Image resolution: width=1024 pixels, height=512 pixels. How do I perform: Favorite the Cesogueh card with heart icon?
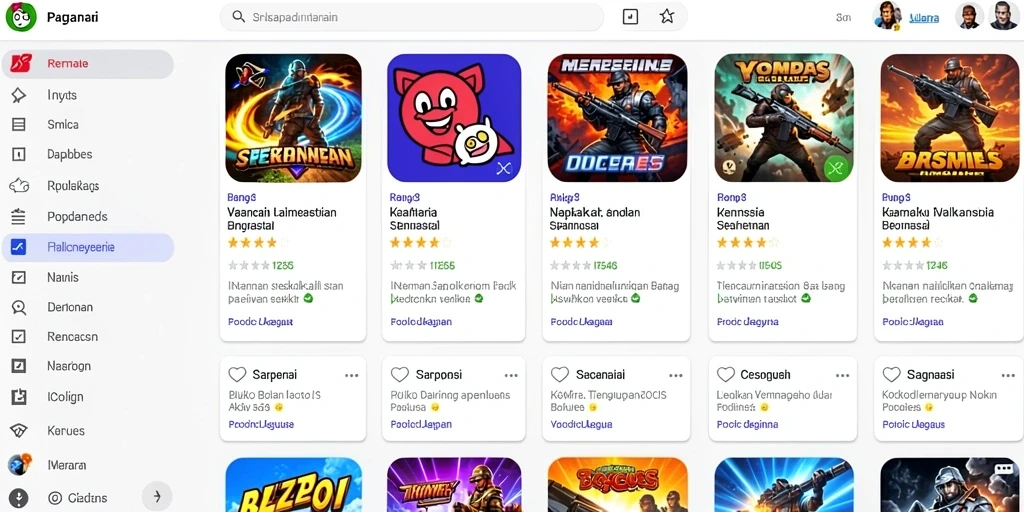click(x=726, y=375)
